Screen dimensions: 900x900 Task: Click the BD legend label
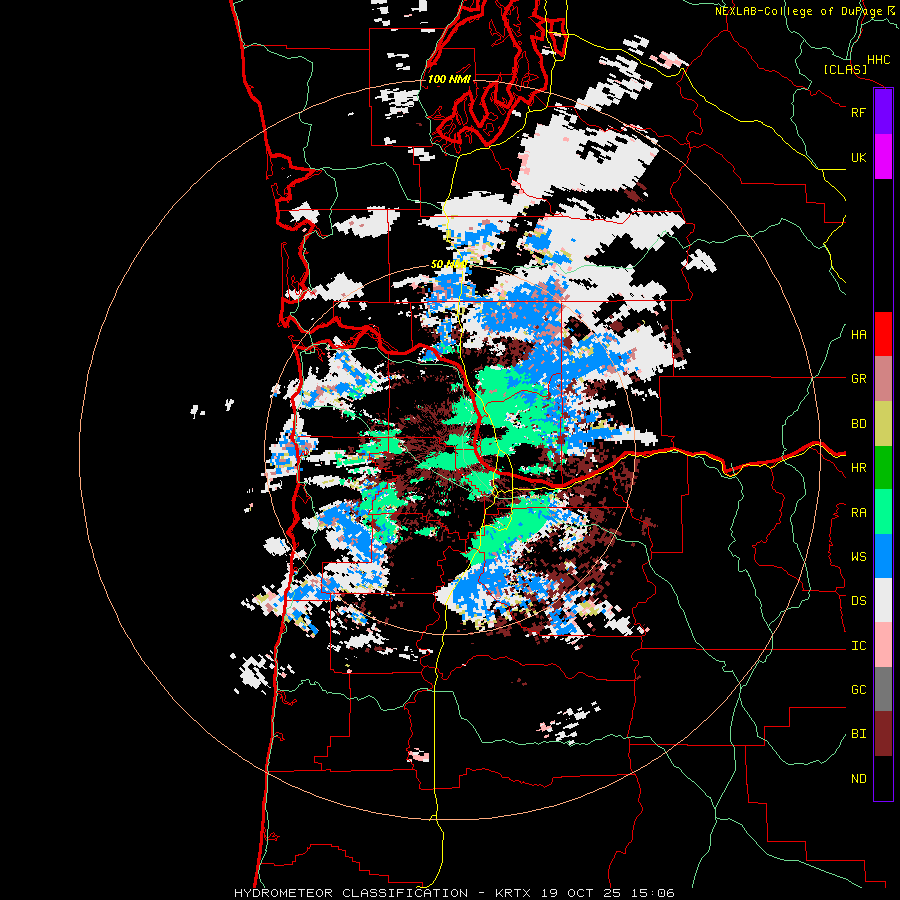point(858,424)
